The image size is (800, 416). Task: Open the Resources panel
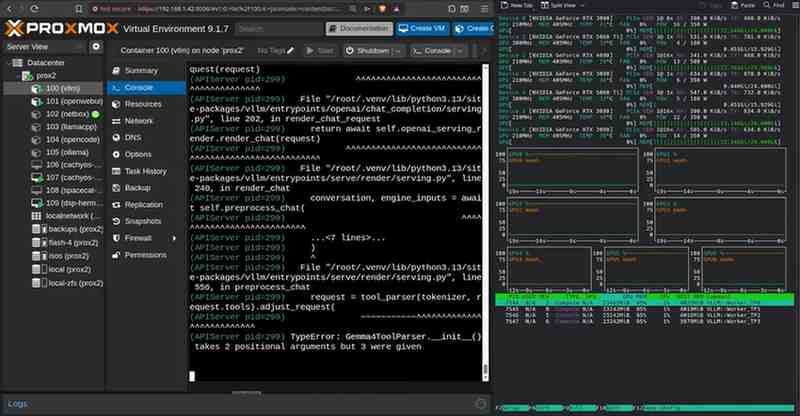tap(143, 104)
